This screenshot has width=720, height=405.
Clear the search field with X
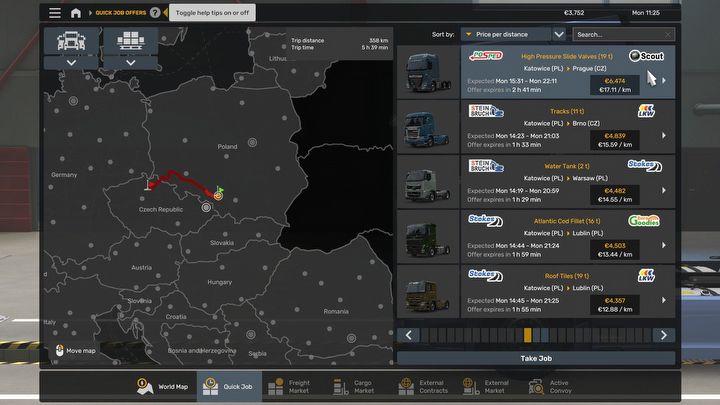(668, 34)
